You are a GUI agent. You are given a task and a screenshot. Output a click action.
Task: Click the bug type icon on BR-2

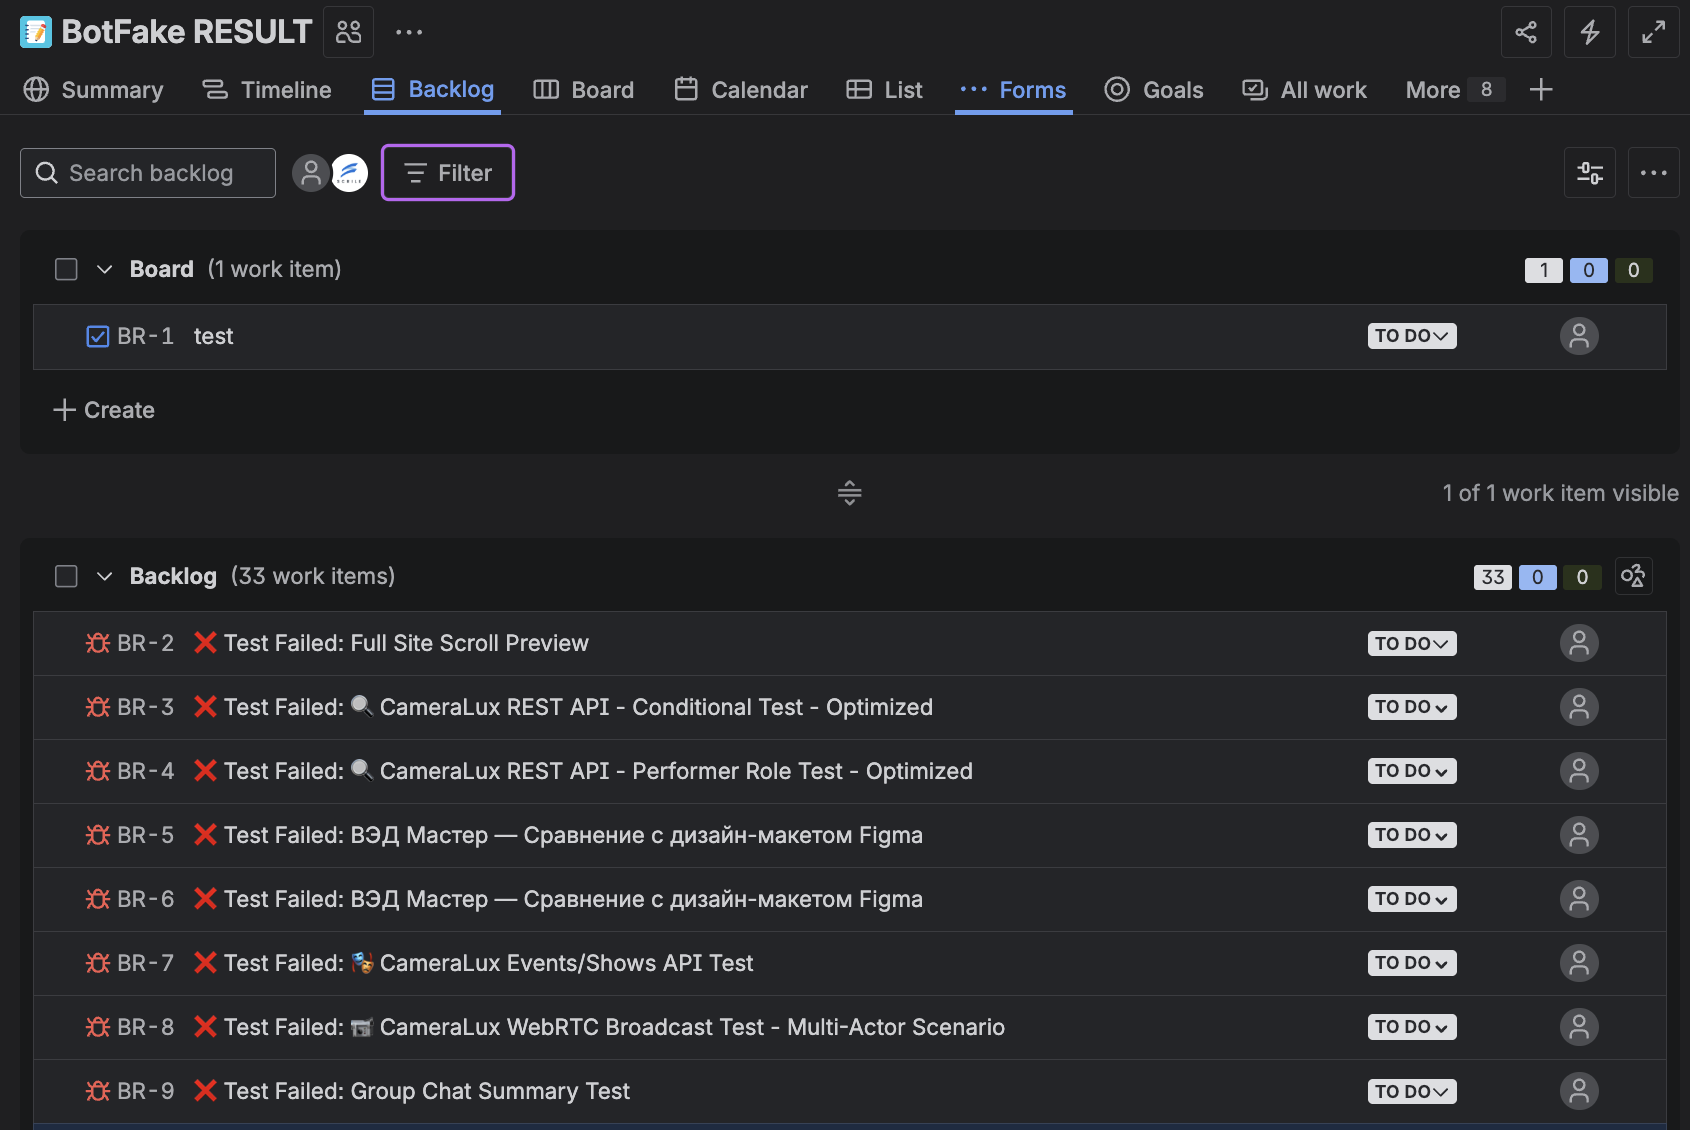point(97,643)
